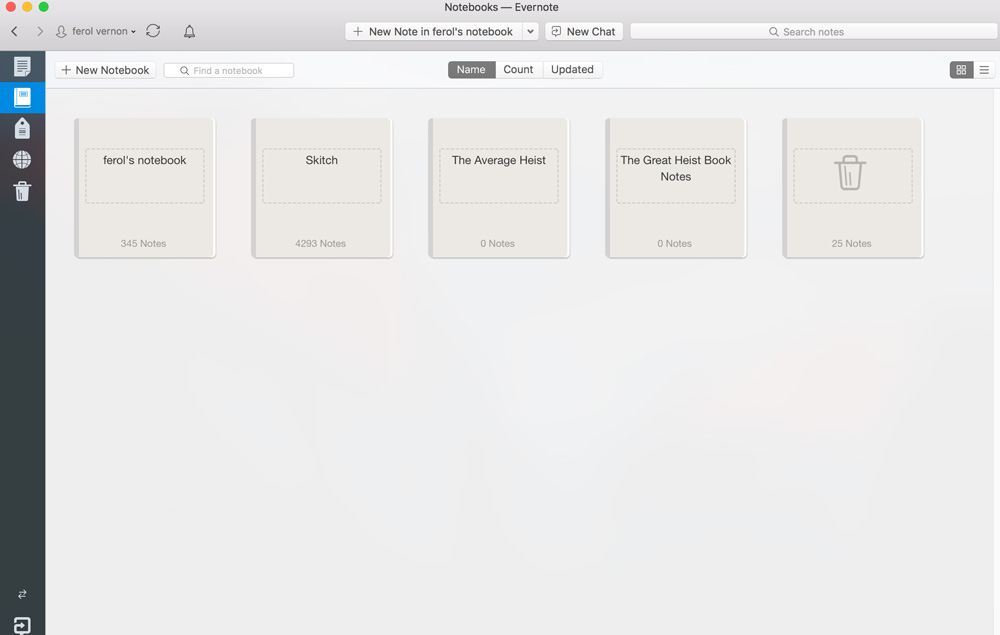Screen dimensions: 1000x635
Task: Sort notebooks by Name
Action: pos(471,69)
